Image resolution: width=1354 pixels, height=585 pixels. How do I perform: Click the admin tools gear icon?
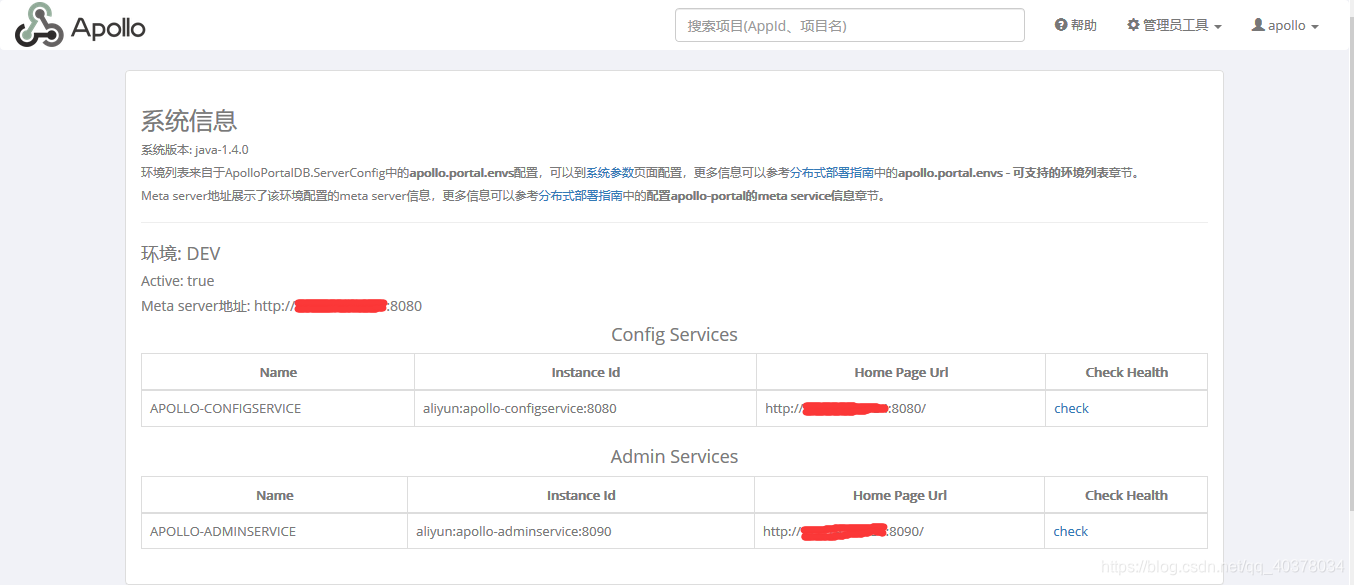[x=1133, y=25]
